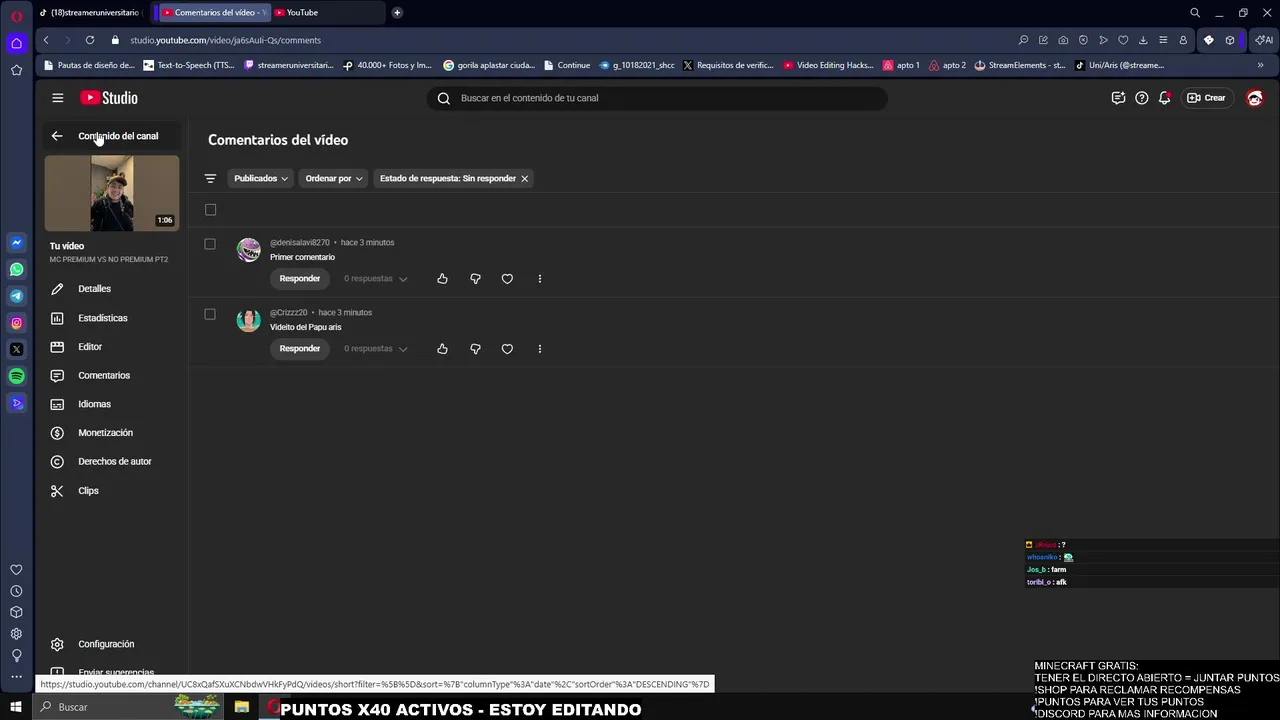Open more options for 'Primer comentario' comment
1280x720 pixels.
(x=540, y=279)
